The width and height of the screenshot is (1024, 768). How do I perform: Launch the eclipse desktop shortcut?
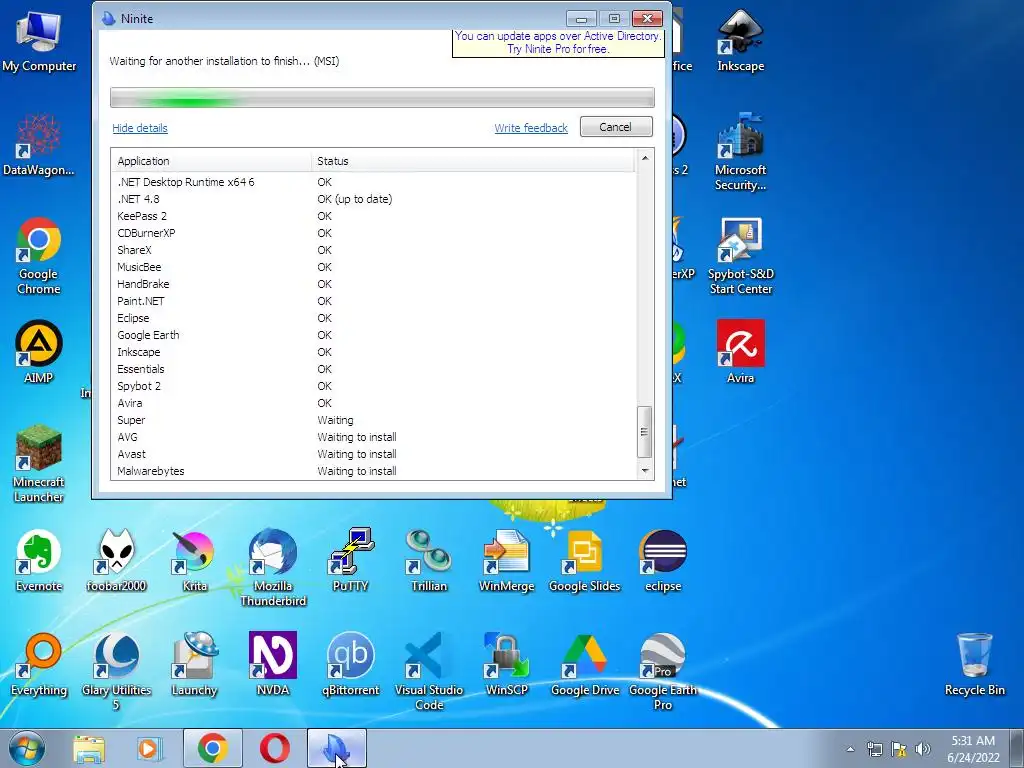coord(663,560)
